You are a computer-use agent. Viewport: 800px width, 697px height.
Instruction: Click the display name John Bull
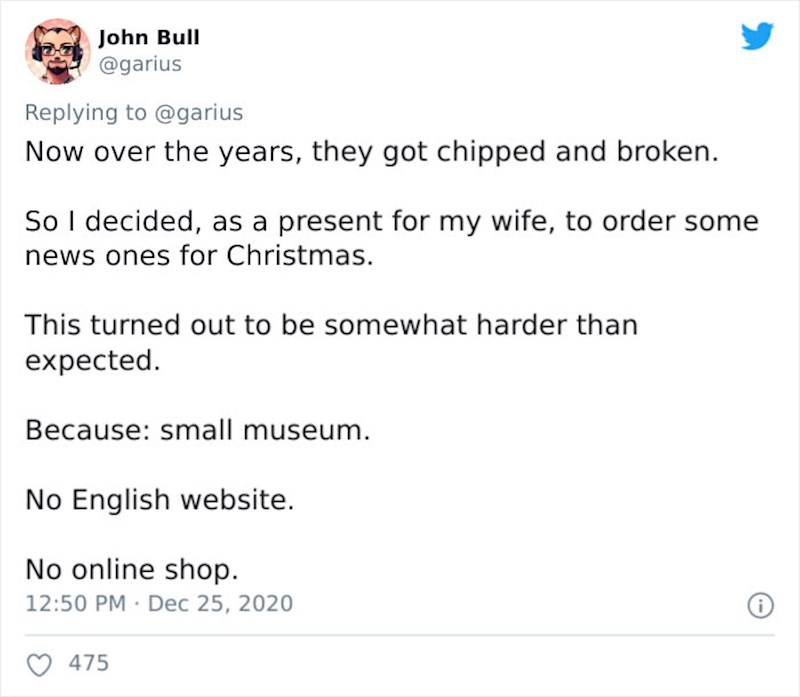(x=149, y=37)
